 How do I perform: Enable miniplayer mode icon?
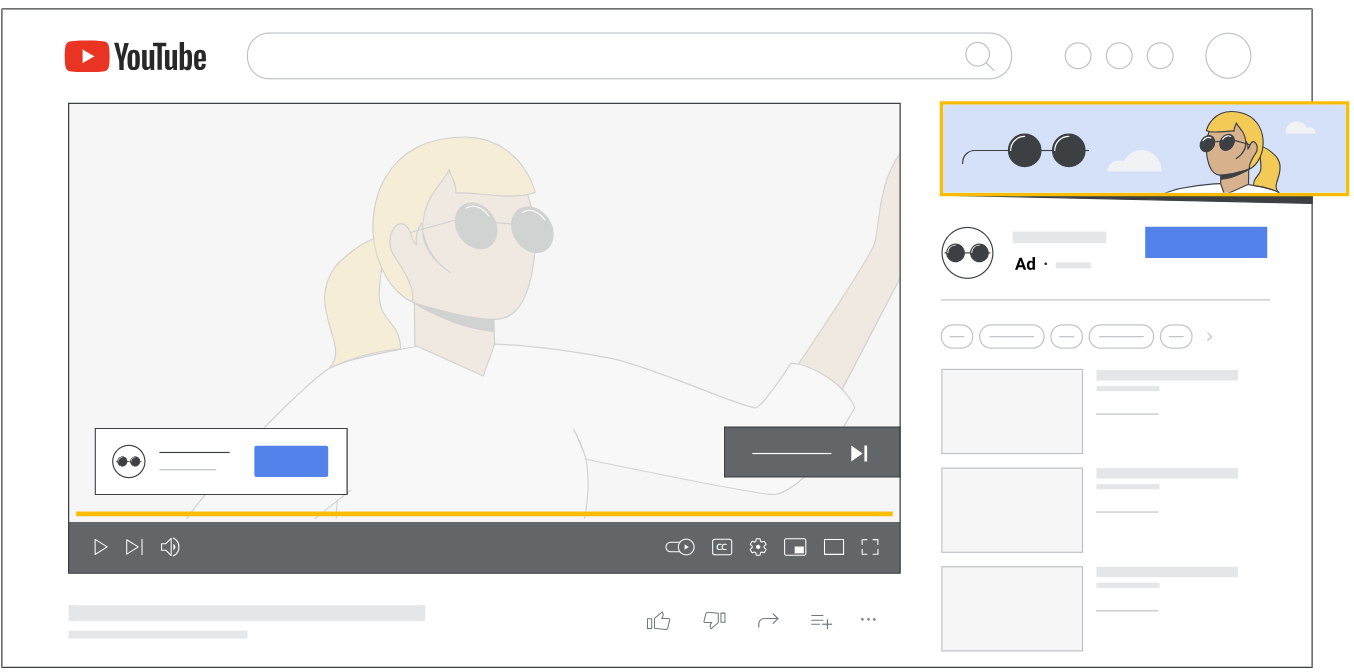(795, 547)
